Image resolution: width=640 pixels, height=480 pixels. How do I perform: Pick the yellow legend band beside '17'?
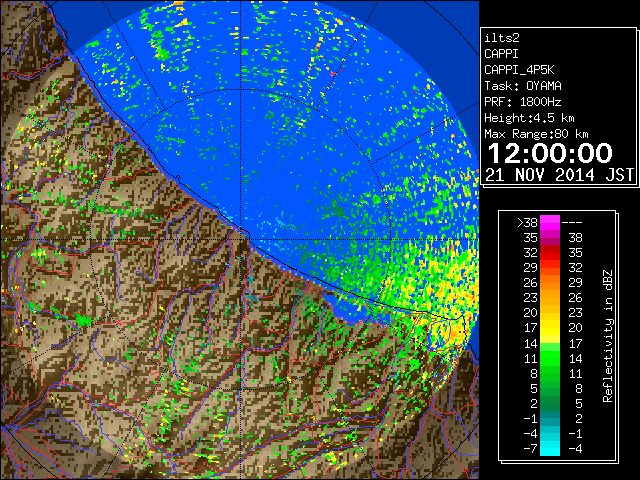[x=550, y=328]
